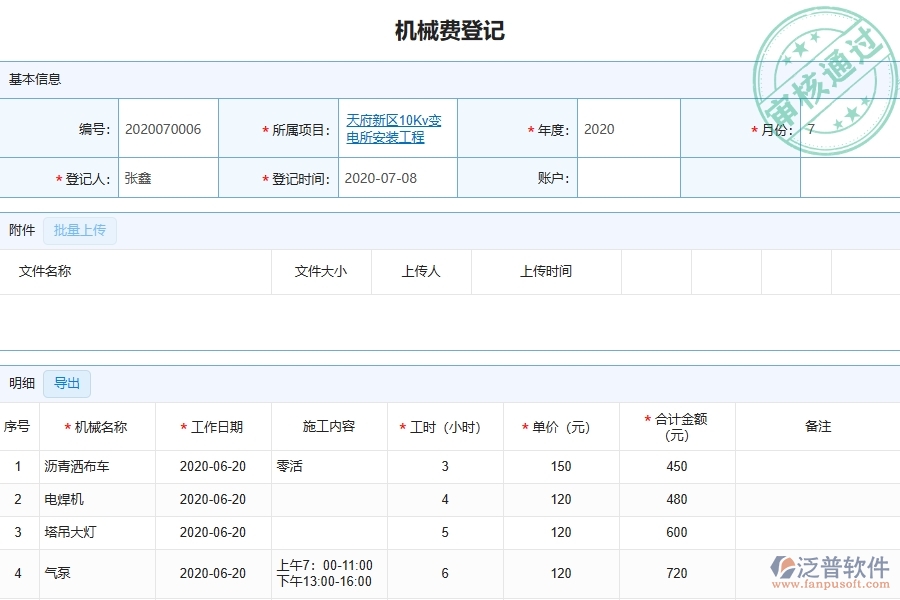Click the 登记人 field 张鑫

coord(139,179)
